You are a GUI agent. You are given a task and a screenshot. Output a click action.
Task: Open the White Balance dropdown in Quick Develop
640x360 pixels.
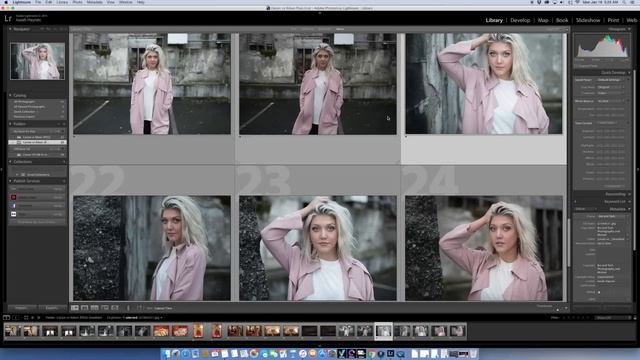tap(611, 101)
